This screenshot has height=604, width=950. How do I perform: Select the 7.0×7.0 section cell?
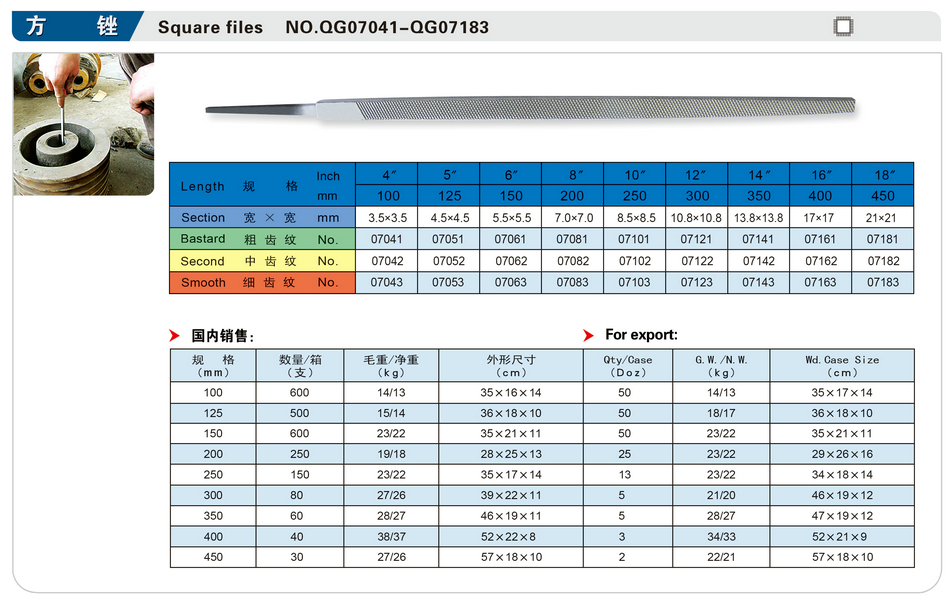click(573, 217)
